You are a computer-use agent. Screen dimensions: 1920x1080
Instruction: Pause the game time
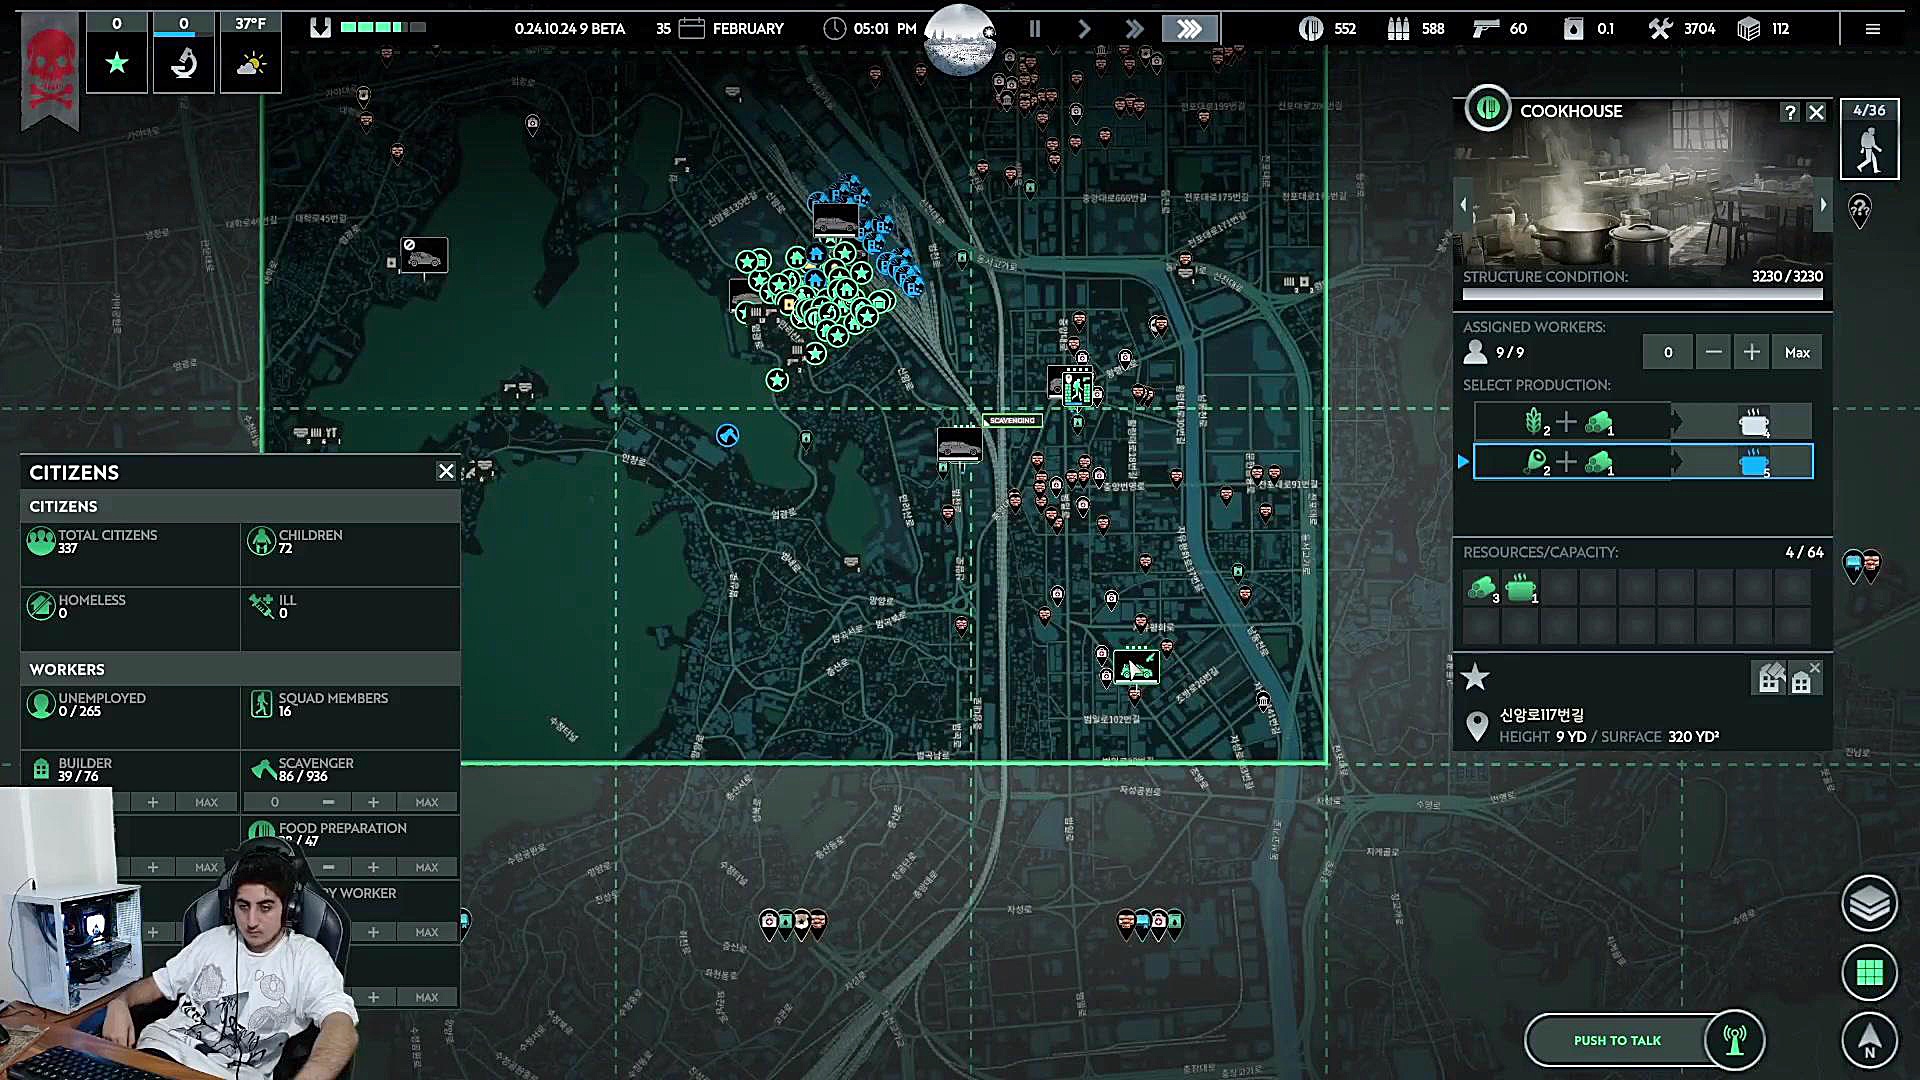(x=1035, y=29)
